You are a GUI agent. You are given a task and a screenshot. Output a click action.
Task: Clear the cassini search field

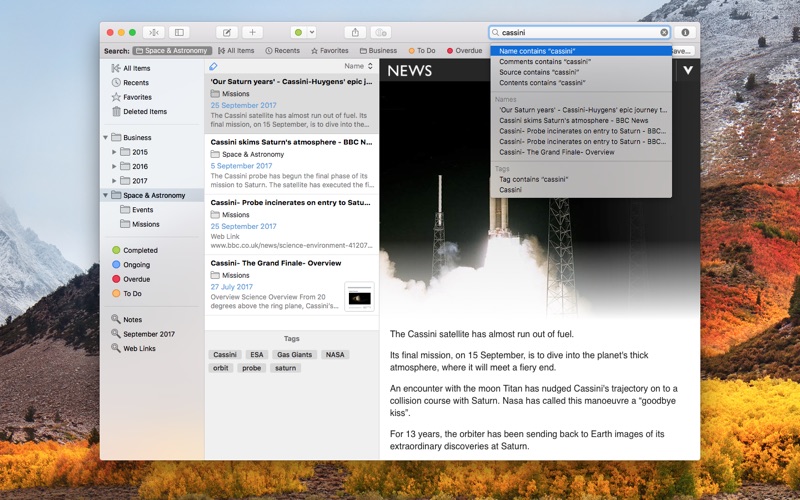[x=664, y=32]
